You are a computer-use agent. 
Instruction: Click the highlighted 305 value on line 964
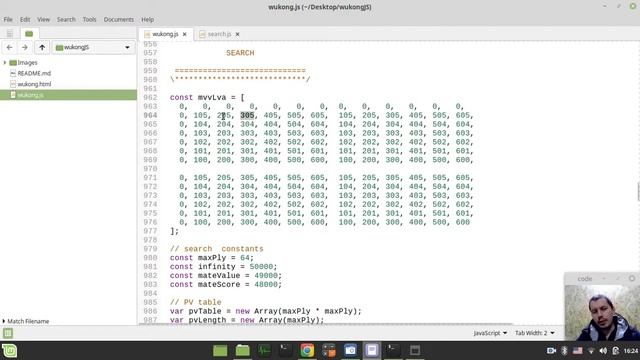[247, 116]
